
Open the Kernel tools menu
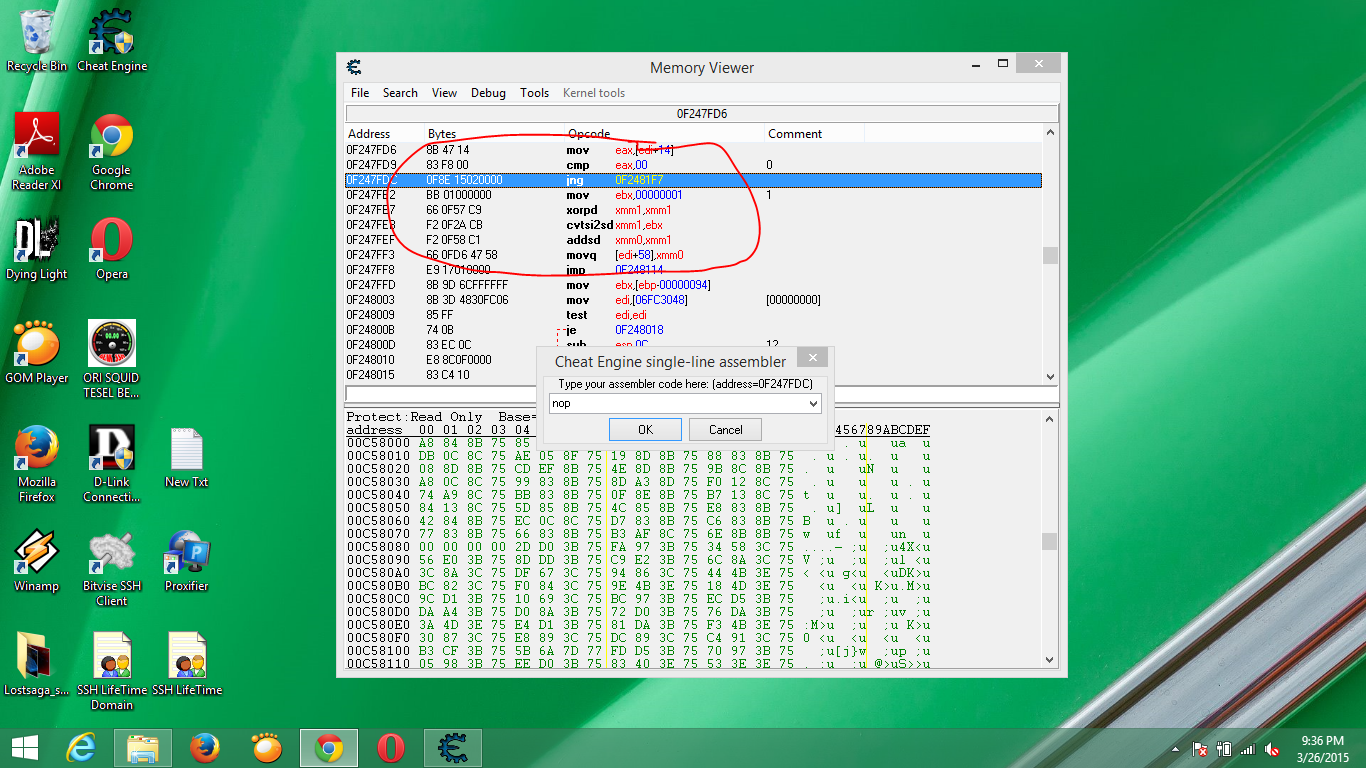(x=594, y=93)
